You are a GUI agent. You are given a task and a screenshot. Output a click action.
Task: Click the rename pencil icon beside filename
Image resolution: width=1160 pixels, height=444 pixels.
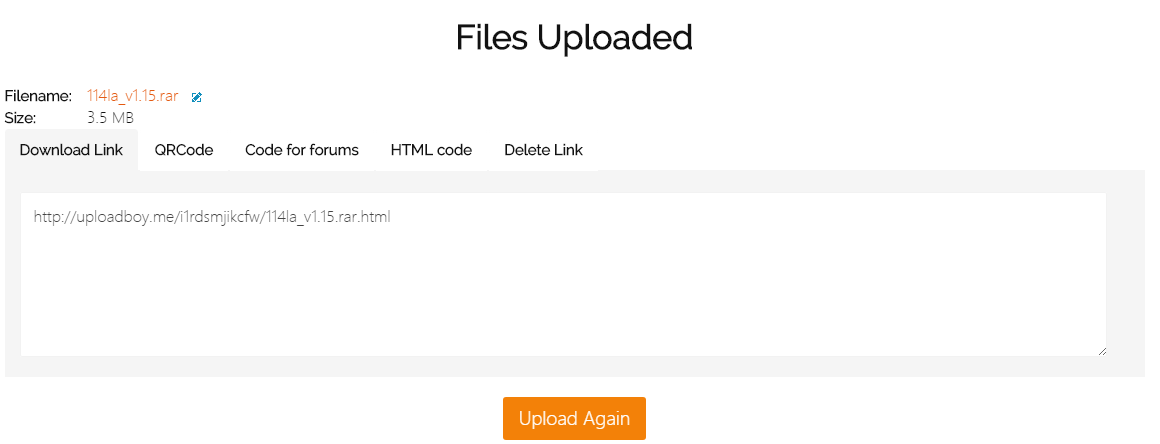pyautogui.click(x=196, y=97)
